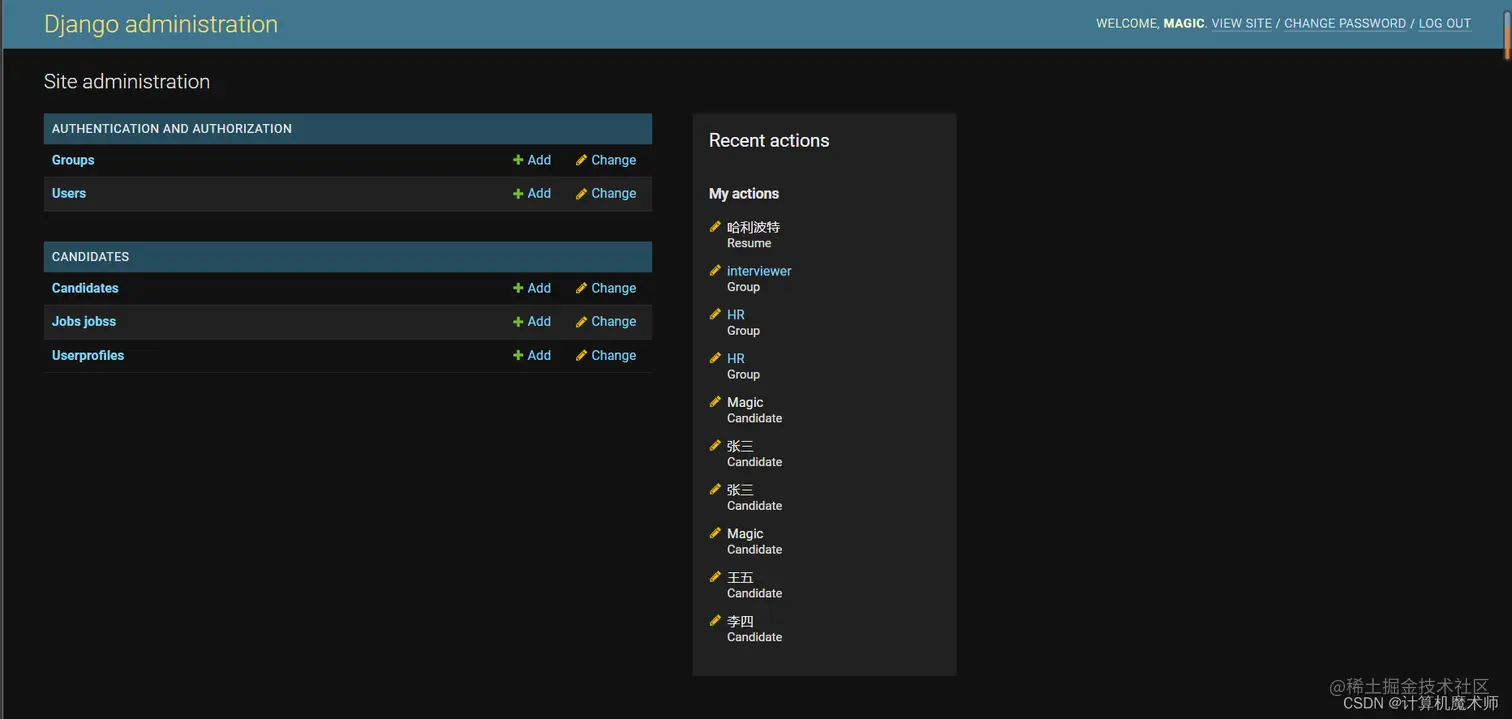Click the plus icon in the Jobs jobss row
Viewport: 1512px width, 719px height.
coord(518,322)
